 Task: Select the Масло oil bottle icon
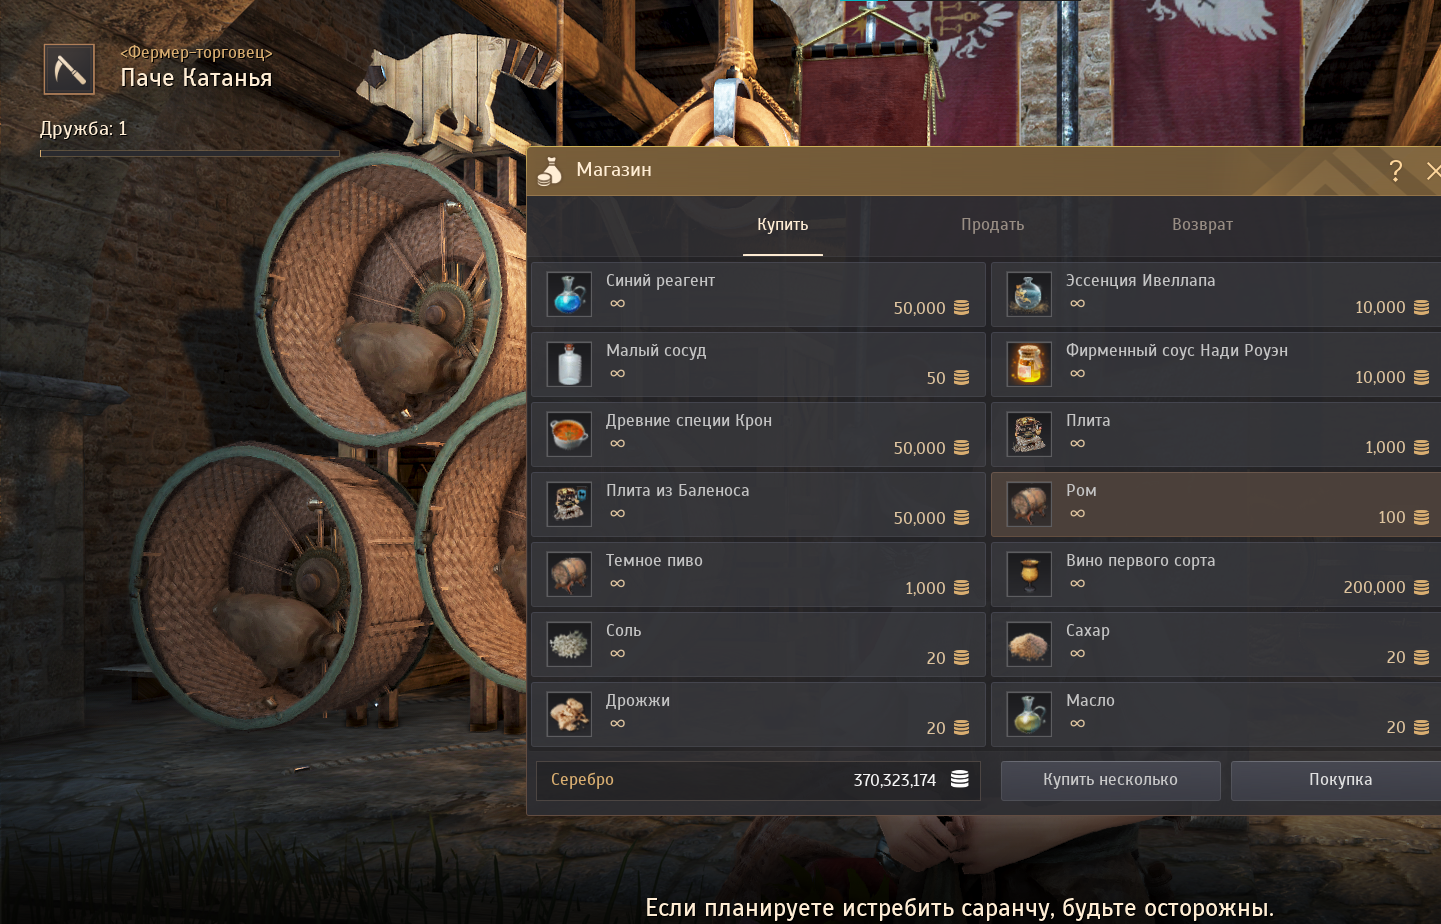1029,715
